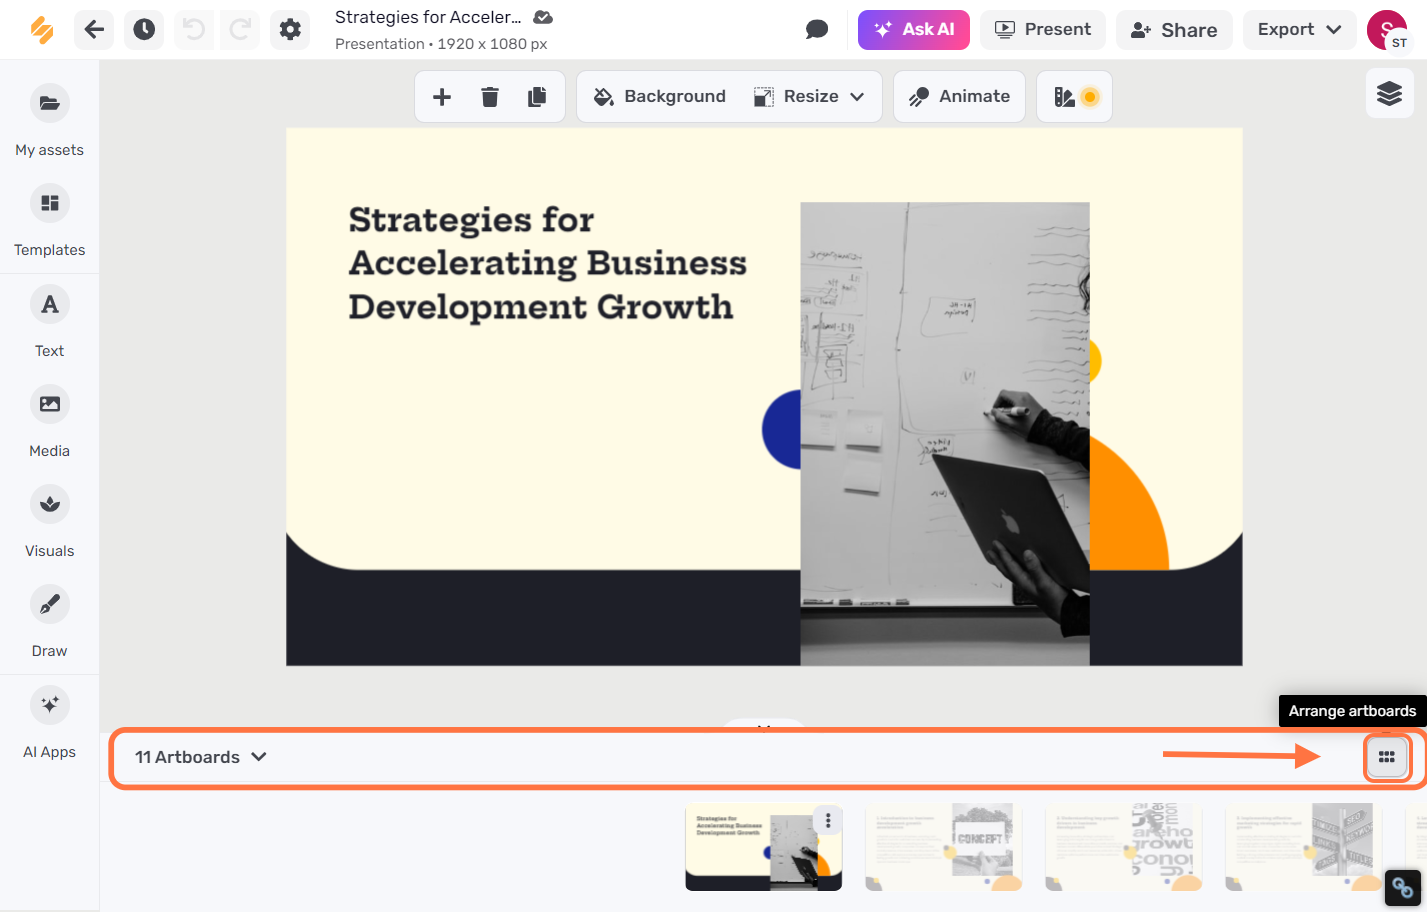Open the color theme palette icon
This screenshot has width=1427, height=912.
pos(1075,97)
